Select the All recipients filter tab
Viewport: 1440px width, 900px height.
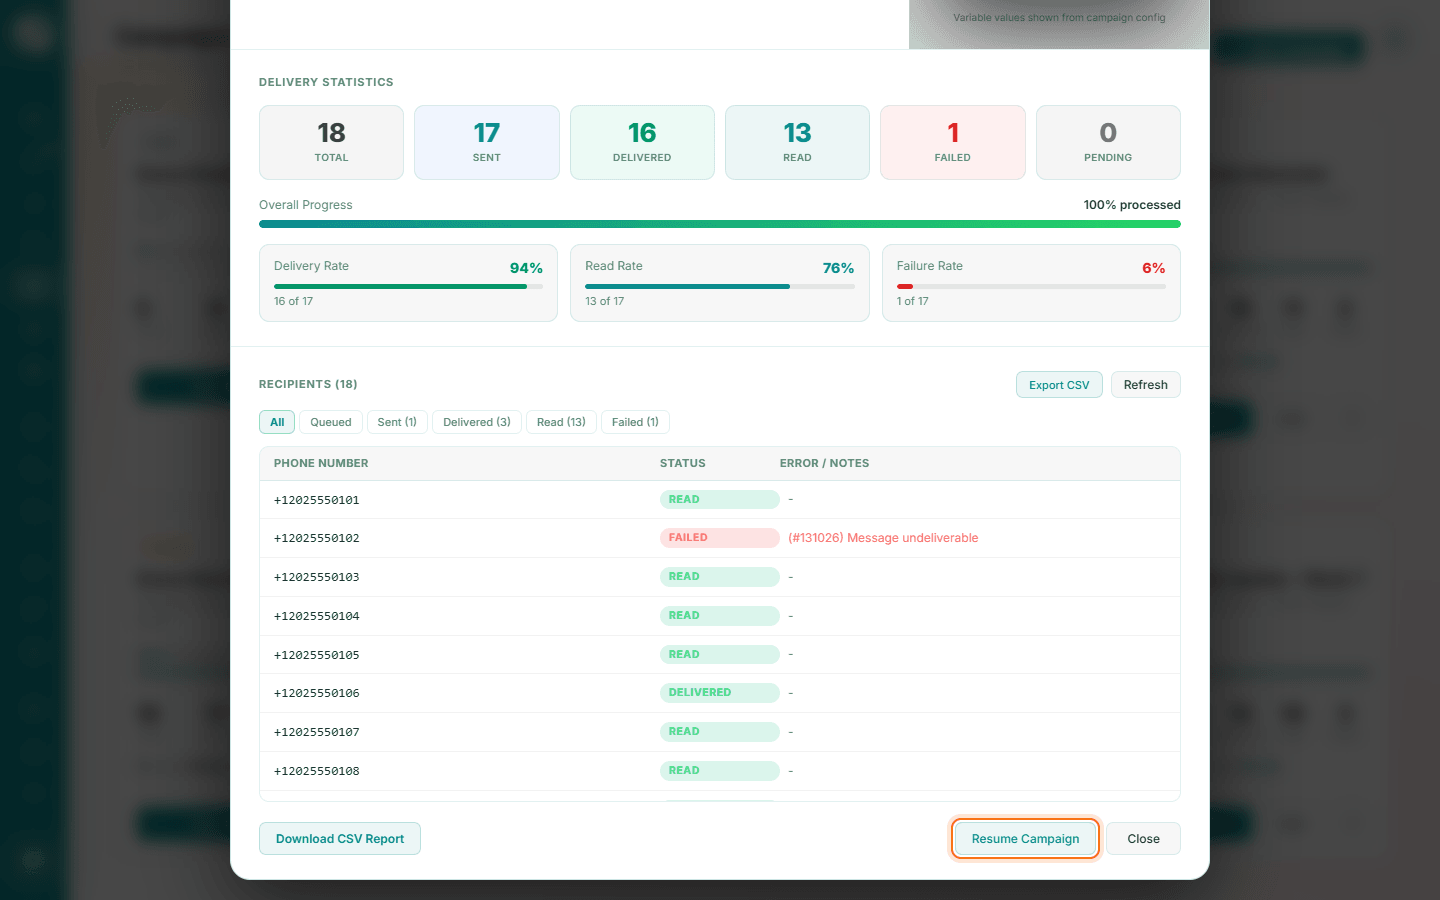277,422
